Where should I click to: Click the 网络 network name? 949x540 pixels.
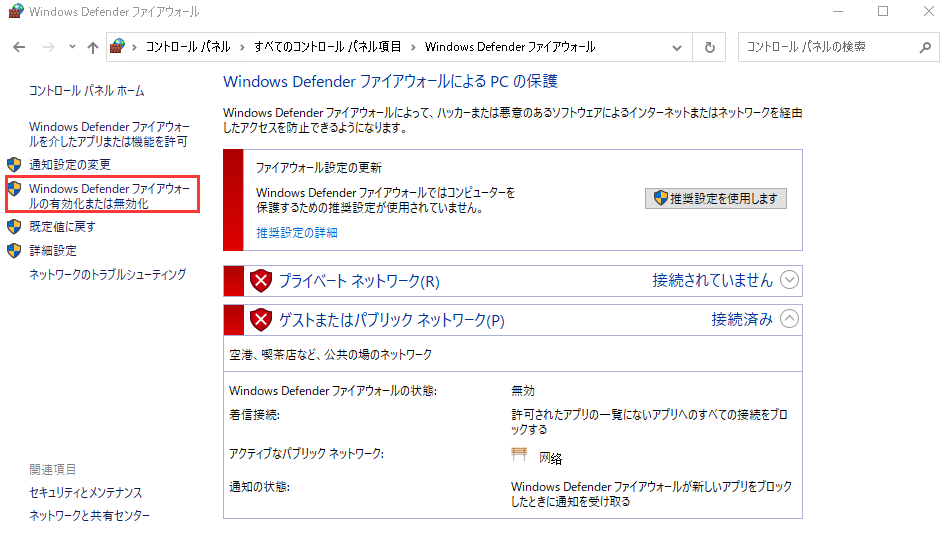(550, 458)
